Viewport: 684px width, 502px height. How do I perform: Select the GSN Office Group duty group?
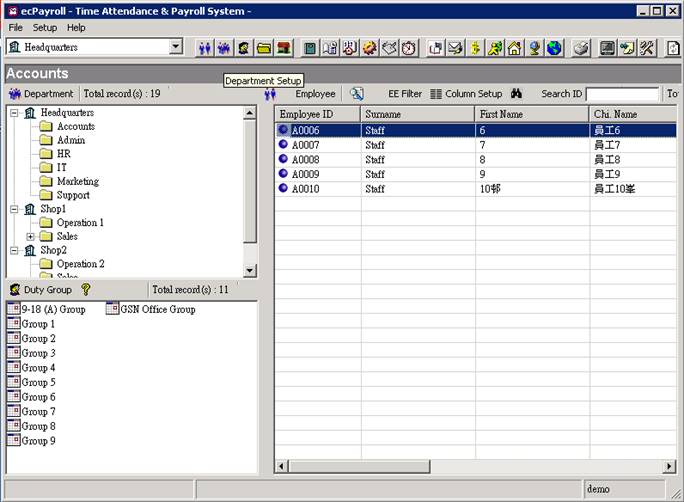(x=151, y=309)
